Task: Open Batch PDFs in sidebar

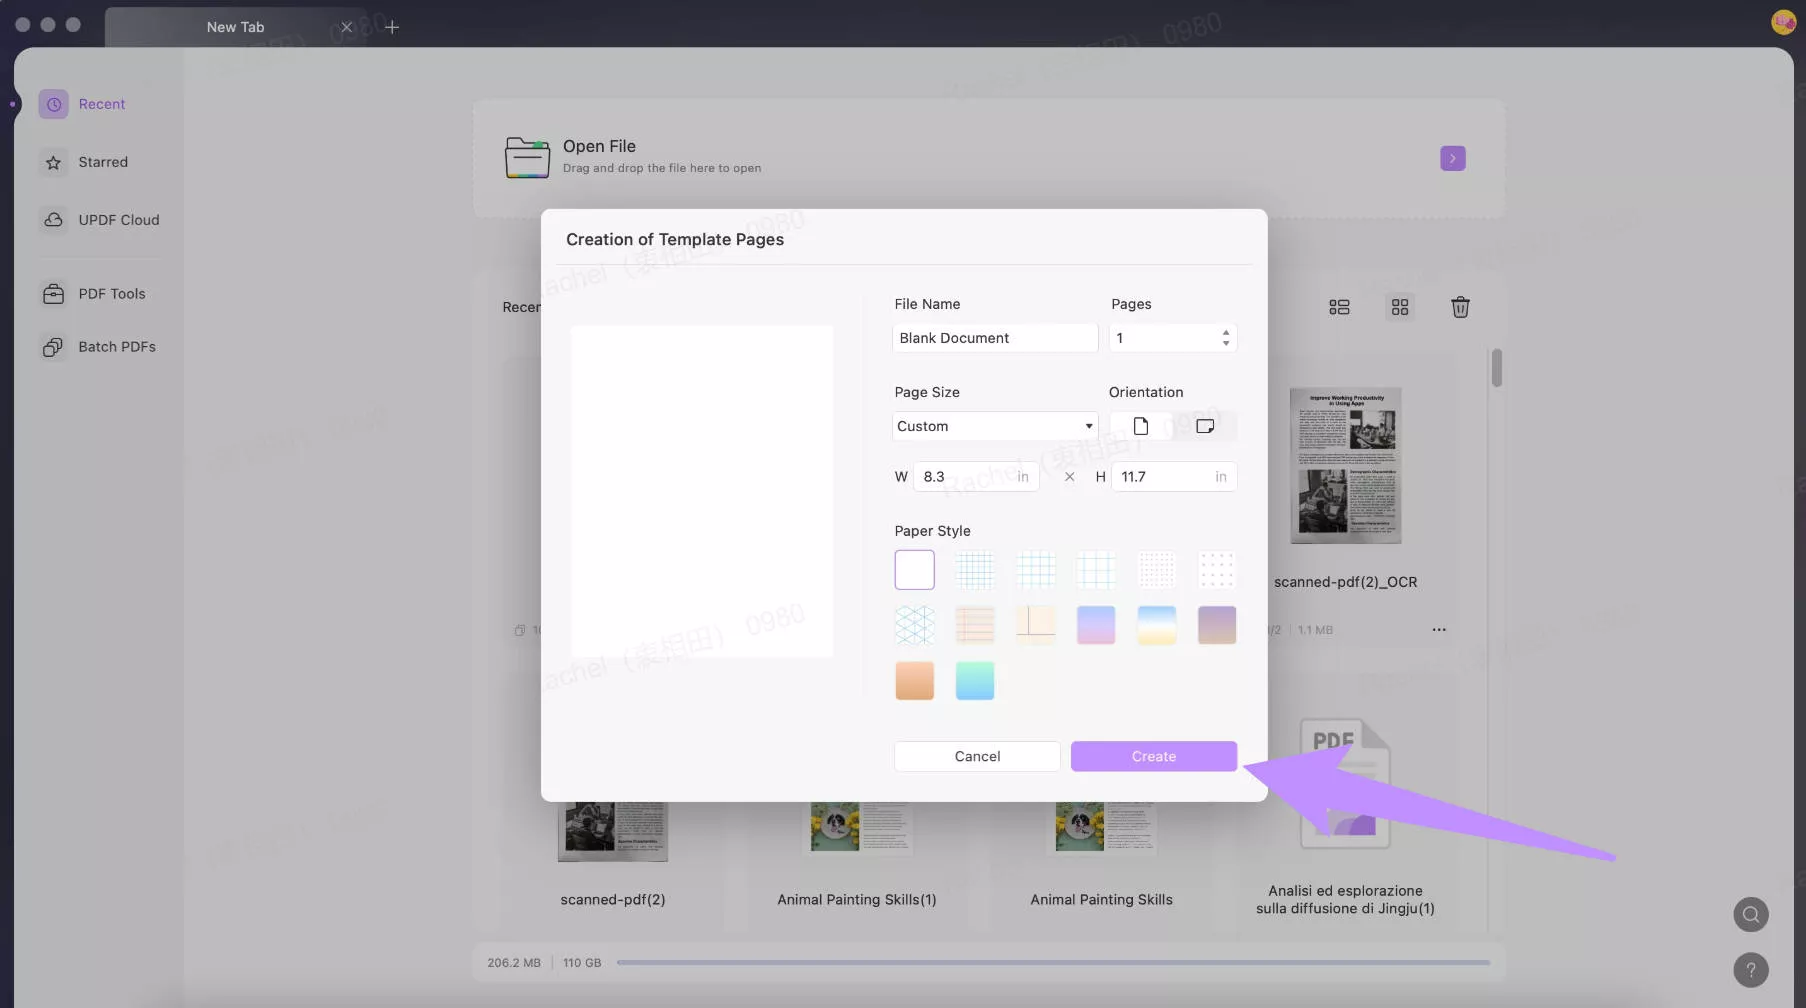Action: point(98,347)
